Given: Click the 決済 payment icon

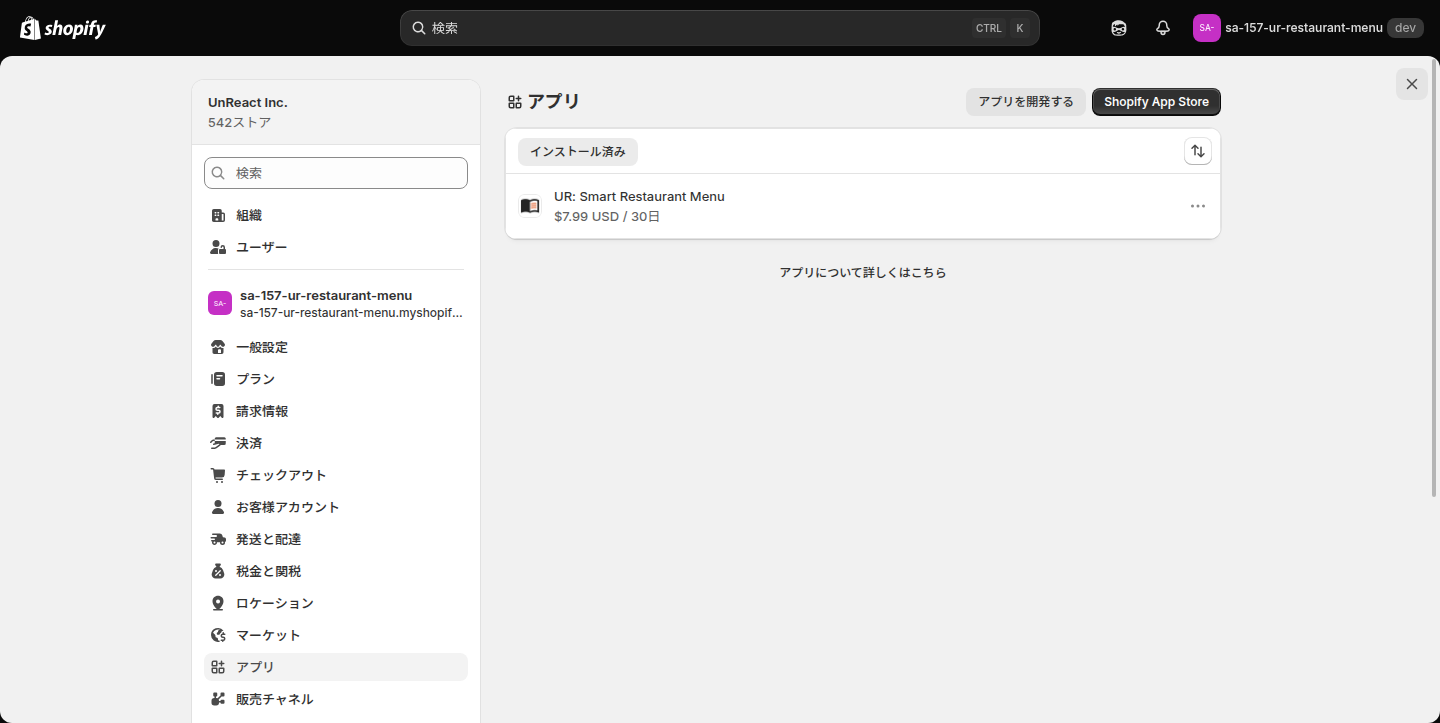Looking at the screenshot, I should point(218,443).
